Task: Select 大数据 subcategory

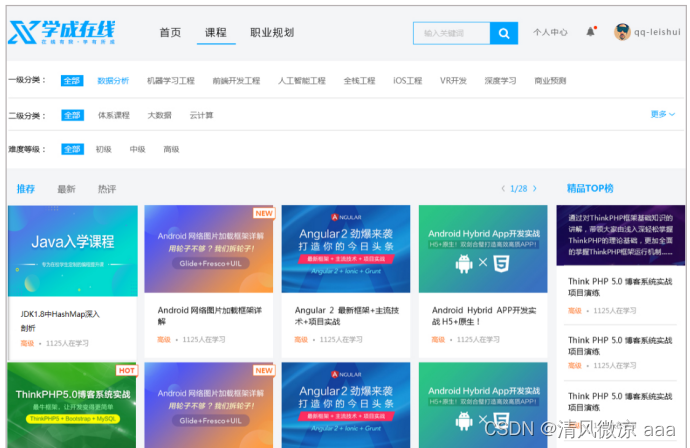Action: tap(159, 115)
